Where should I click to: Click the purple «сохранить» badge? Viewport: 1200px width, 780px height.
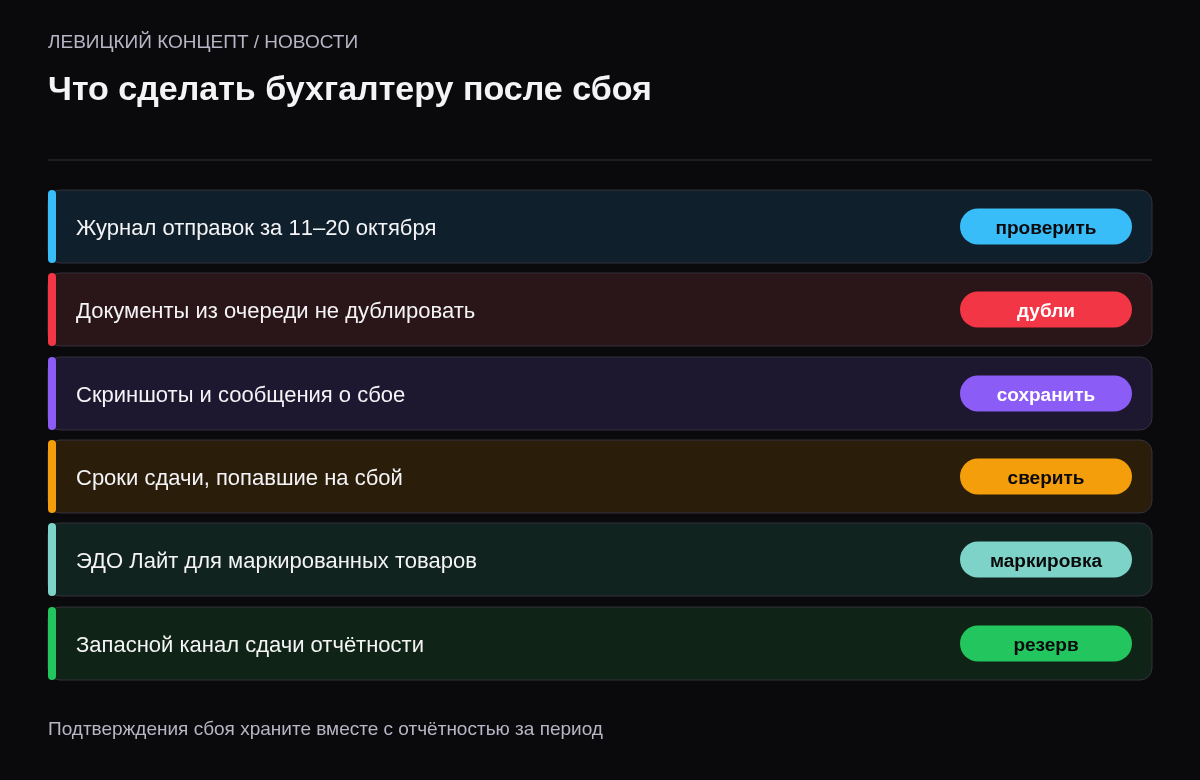1046,394
